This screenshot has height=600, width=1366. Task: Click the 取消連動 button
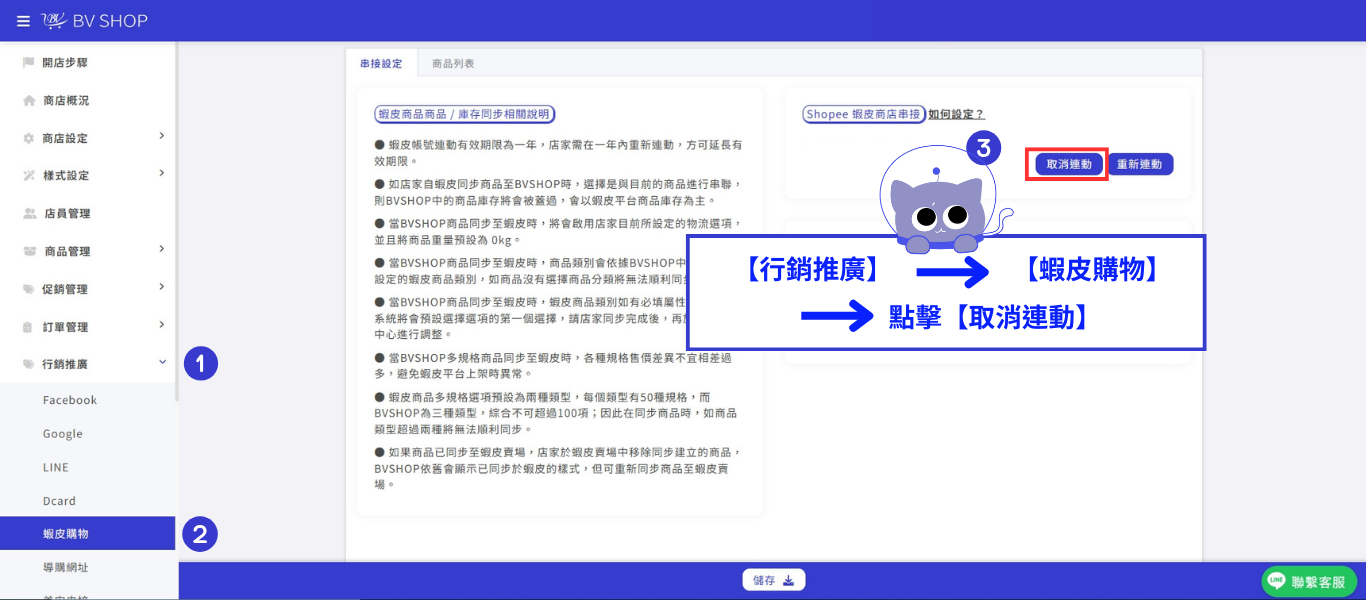click(x=1069, y=164)
